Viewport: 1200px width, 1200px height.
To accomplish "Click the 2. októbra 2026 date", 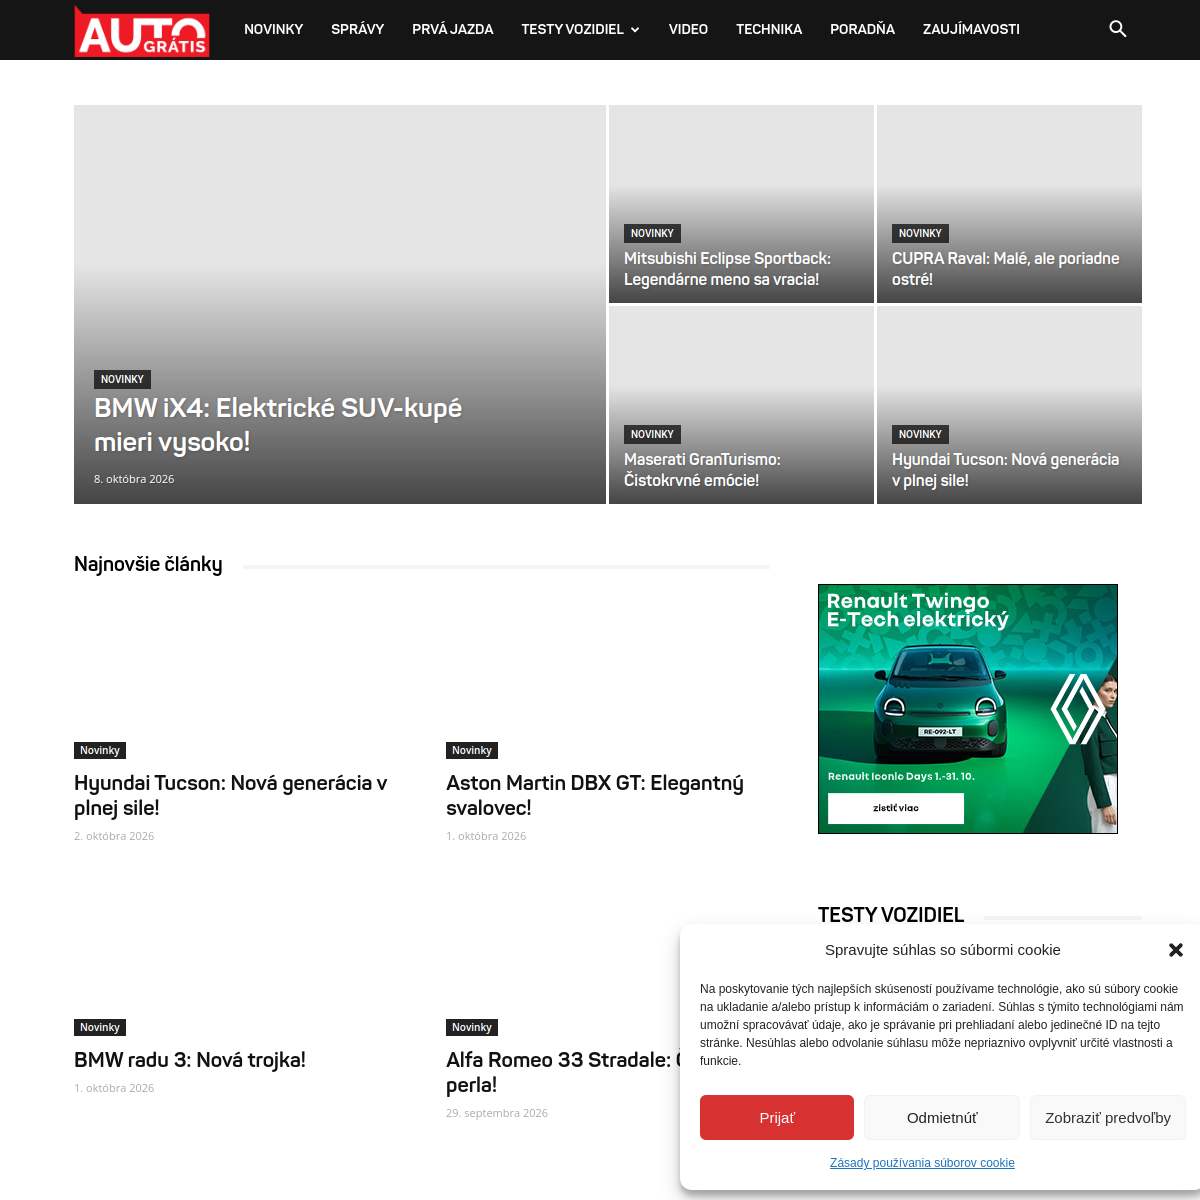I will click(114, 836).
